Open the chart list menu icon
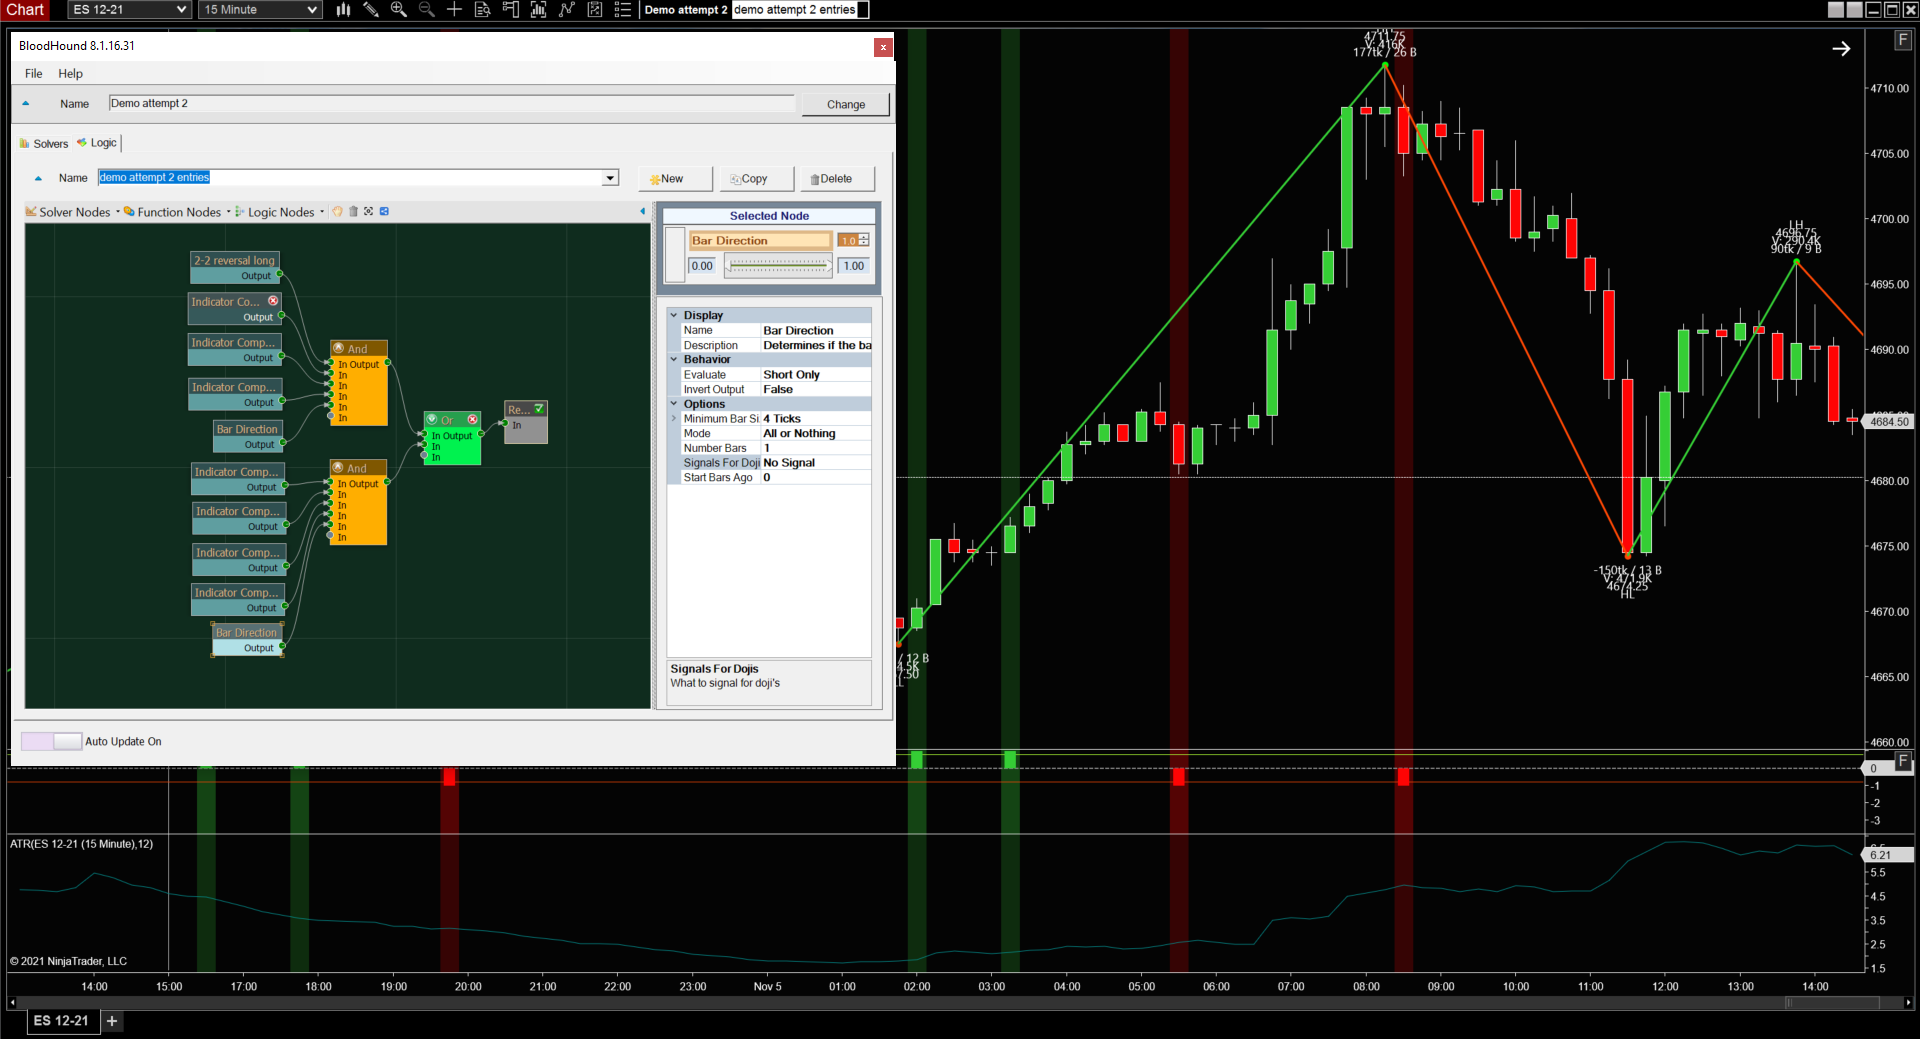The width and height of the screenshot is (1920, 1039). tap(622, 10)
